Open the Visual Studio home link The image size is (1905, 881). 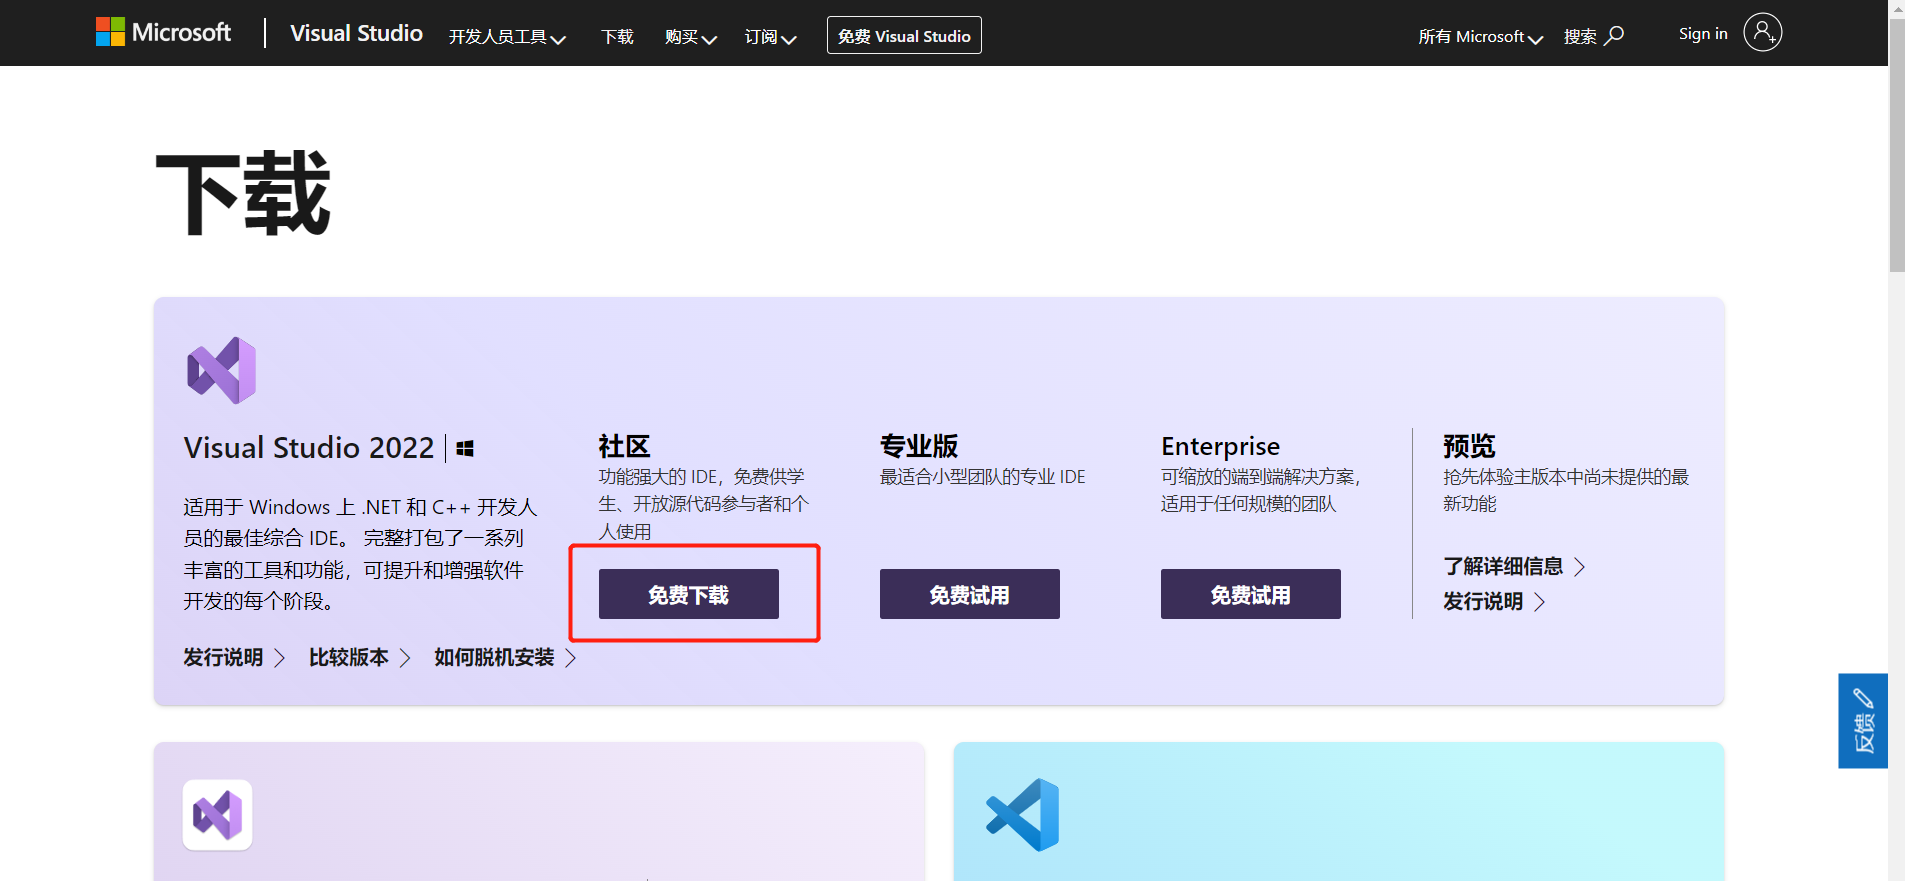coord(356,33)
